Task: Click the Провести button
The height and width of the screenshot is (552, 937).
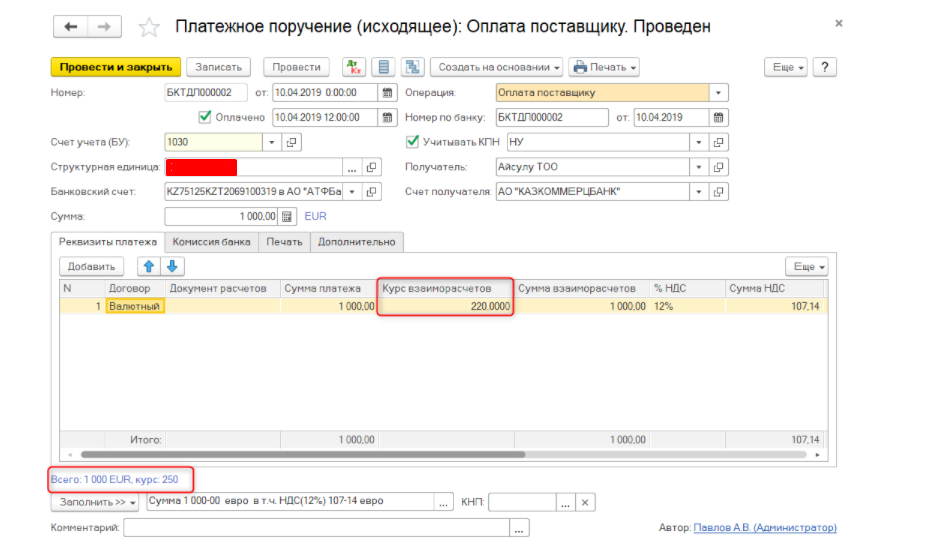Action: [296, 67]
